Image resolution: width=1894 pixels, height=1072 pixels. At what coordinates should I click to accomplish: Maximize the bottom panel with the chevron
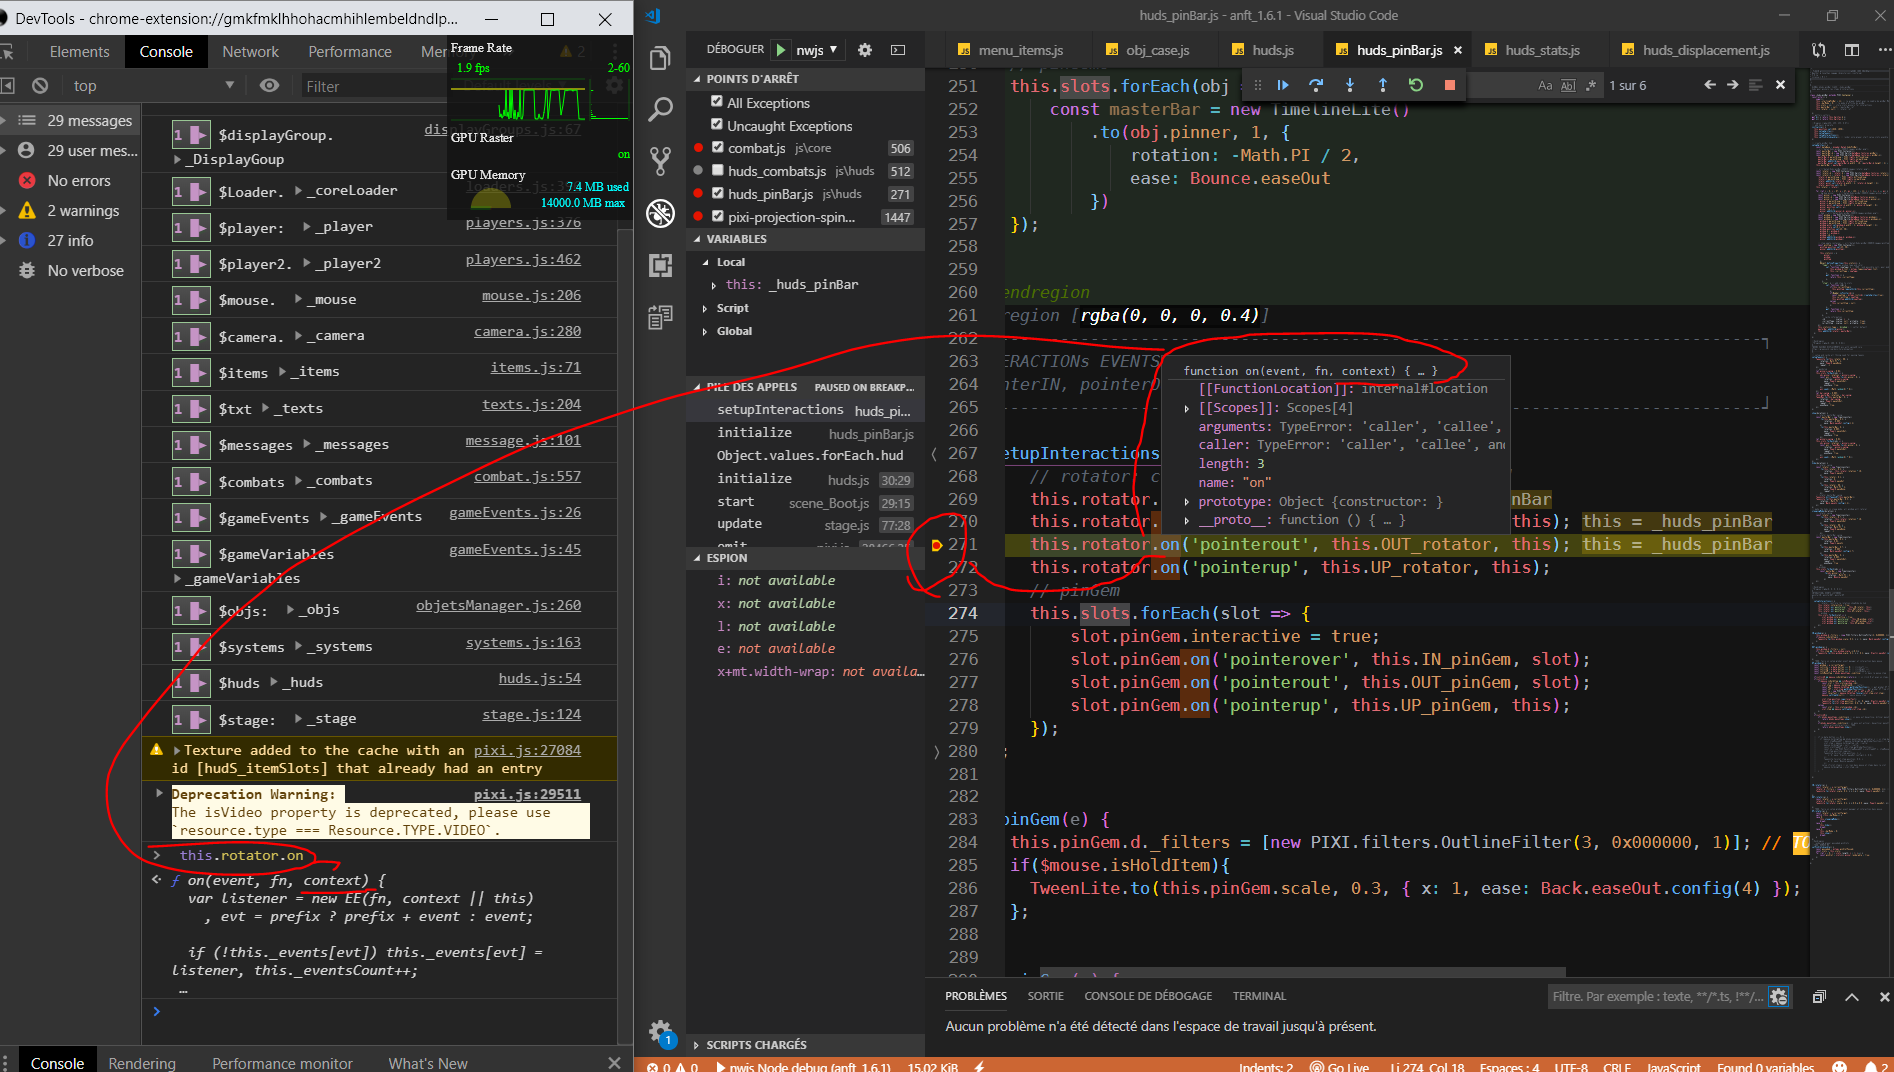tap(1852, 996)
